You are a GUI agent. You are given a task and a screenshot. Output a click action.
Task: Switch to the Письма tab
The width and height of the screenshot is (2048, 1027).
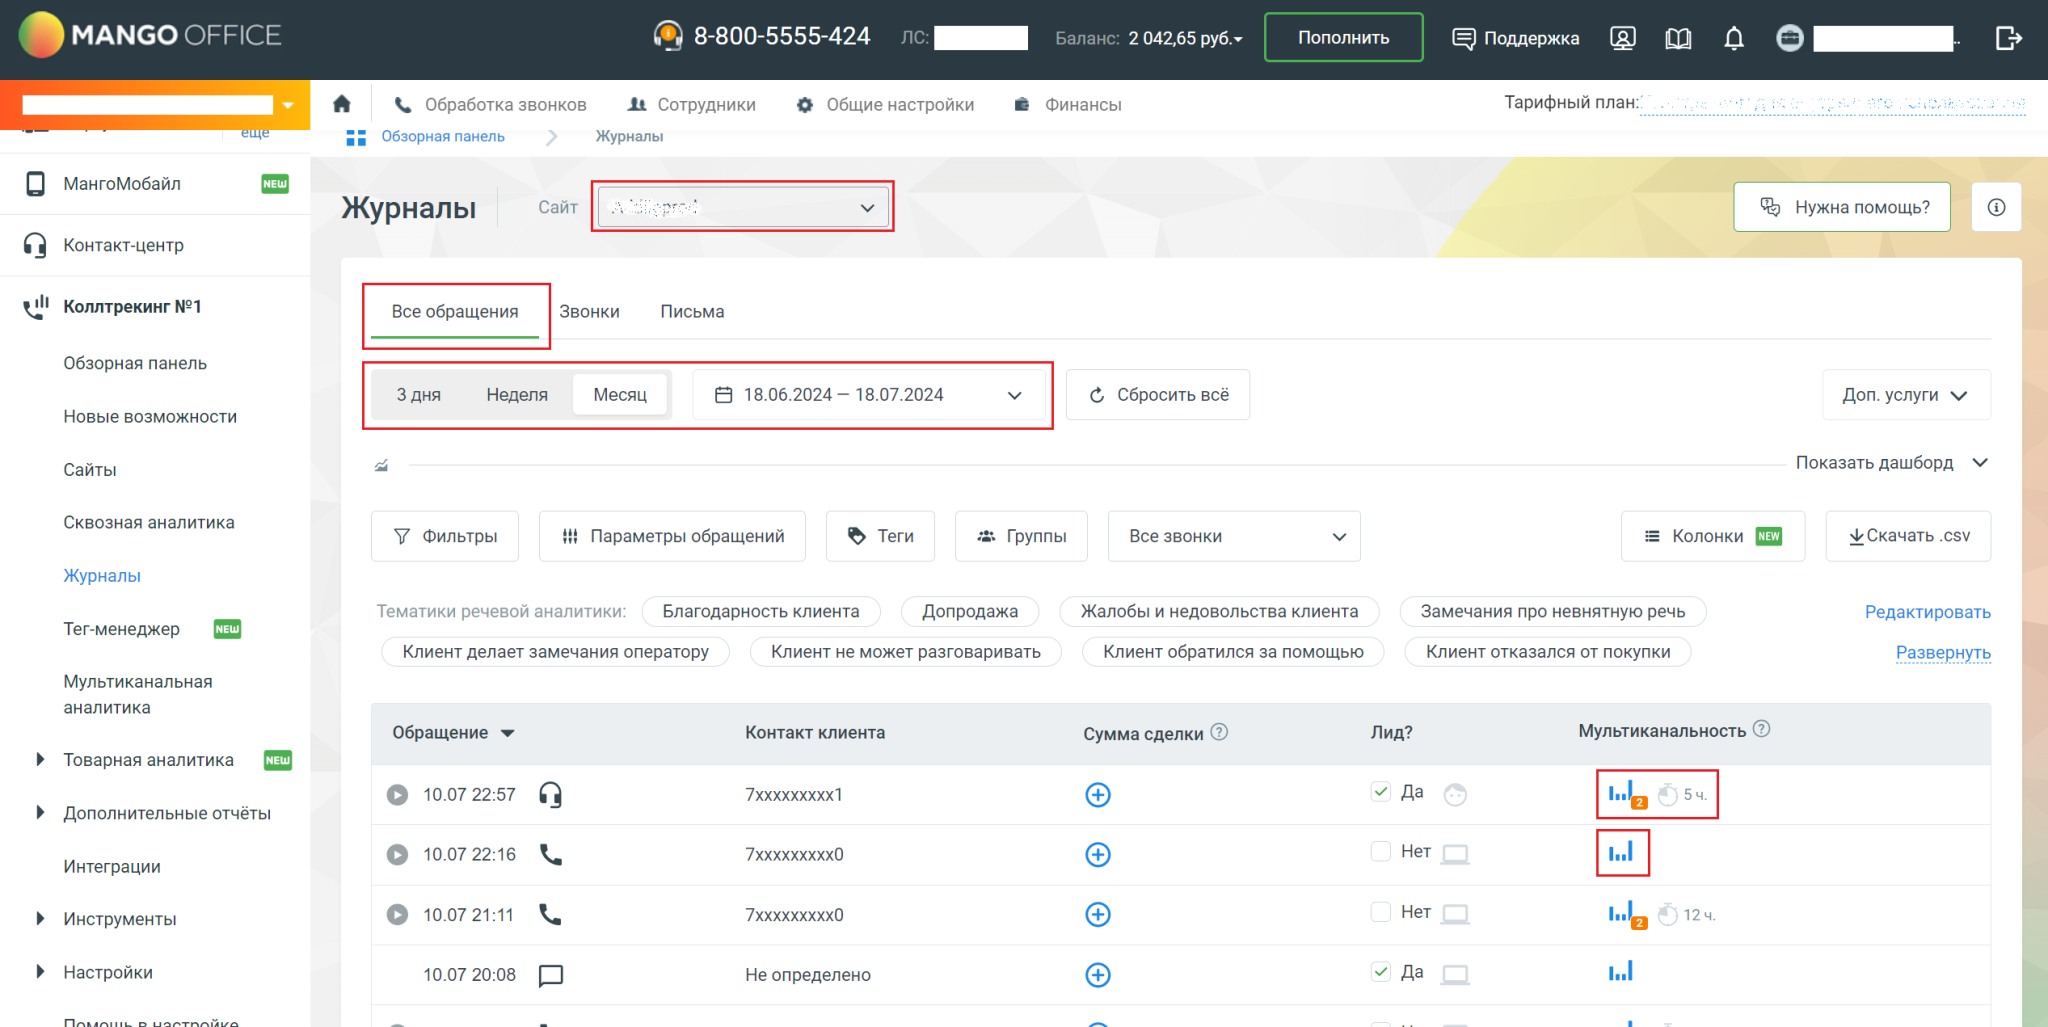(x=692, y=312)
